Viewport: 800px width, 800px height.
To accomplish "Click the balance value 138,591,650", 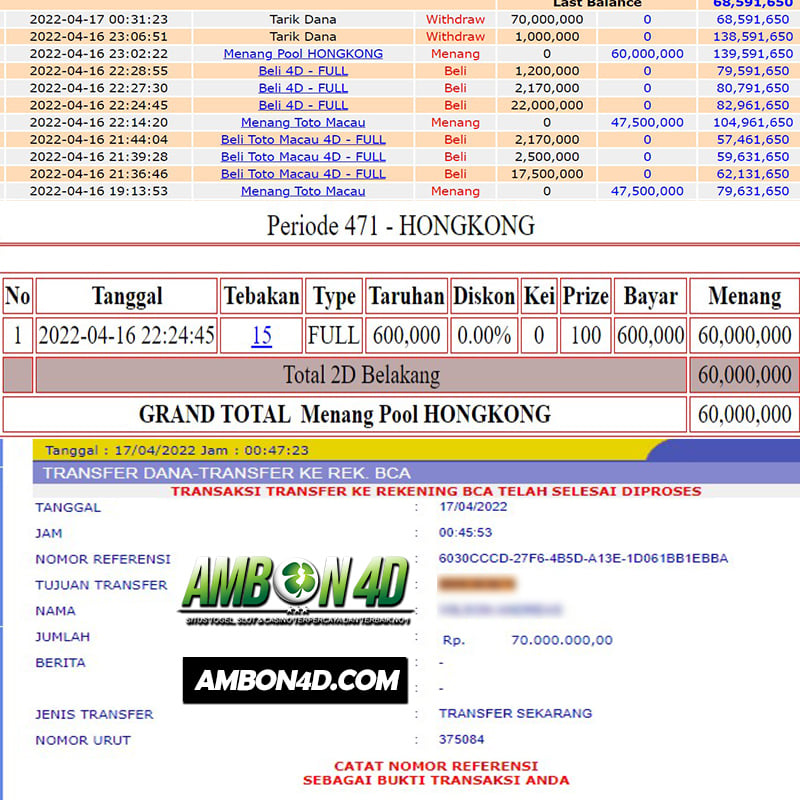I will (753, 37).
